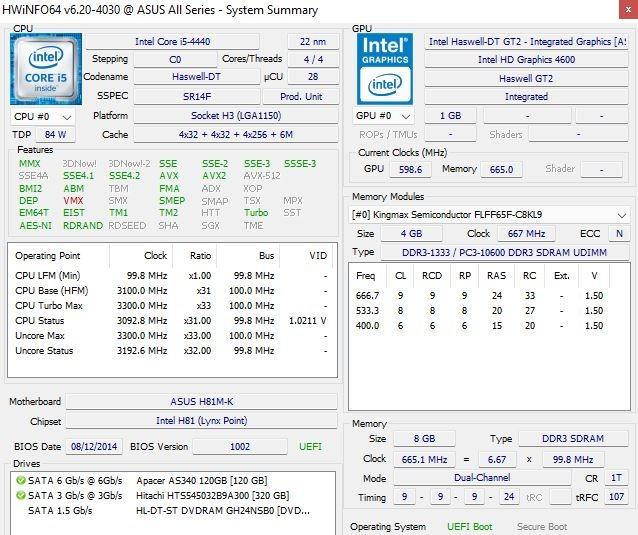Select the CPU Status row

tap(172, 321)
